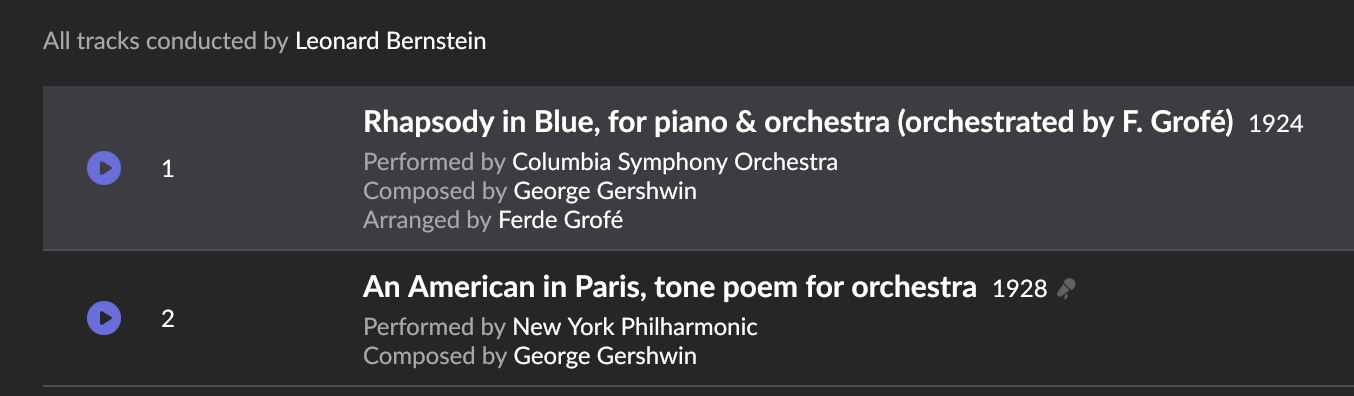
Task: Play An American in Paris track
Action: point(104,318)
